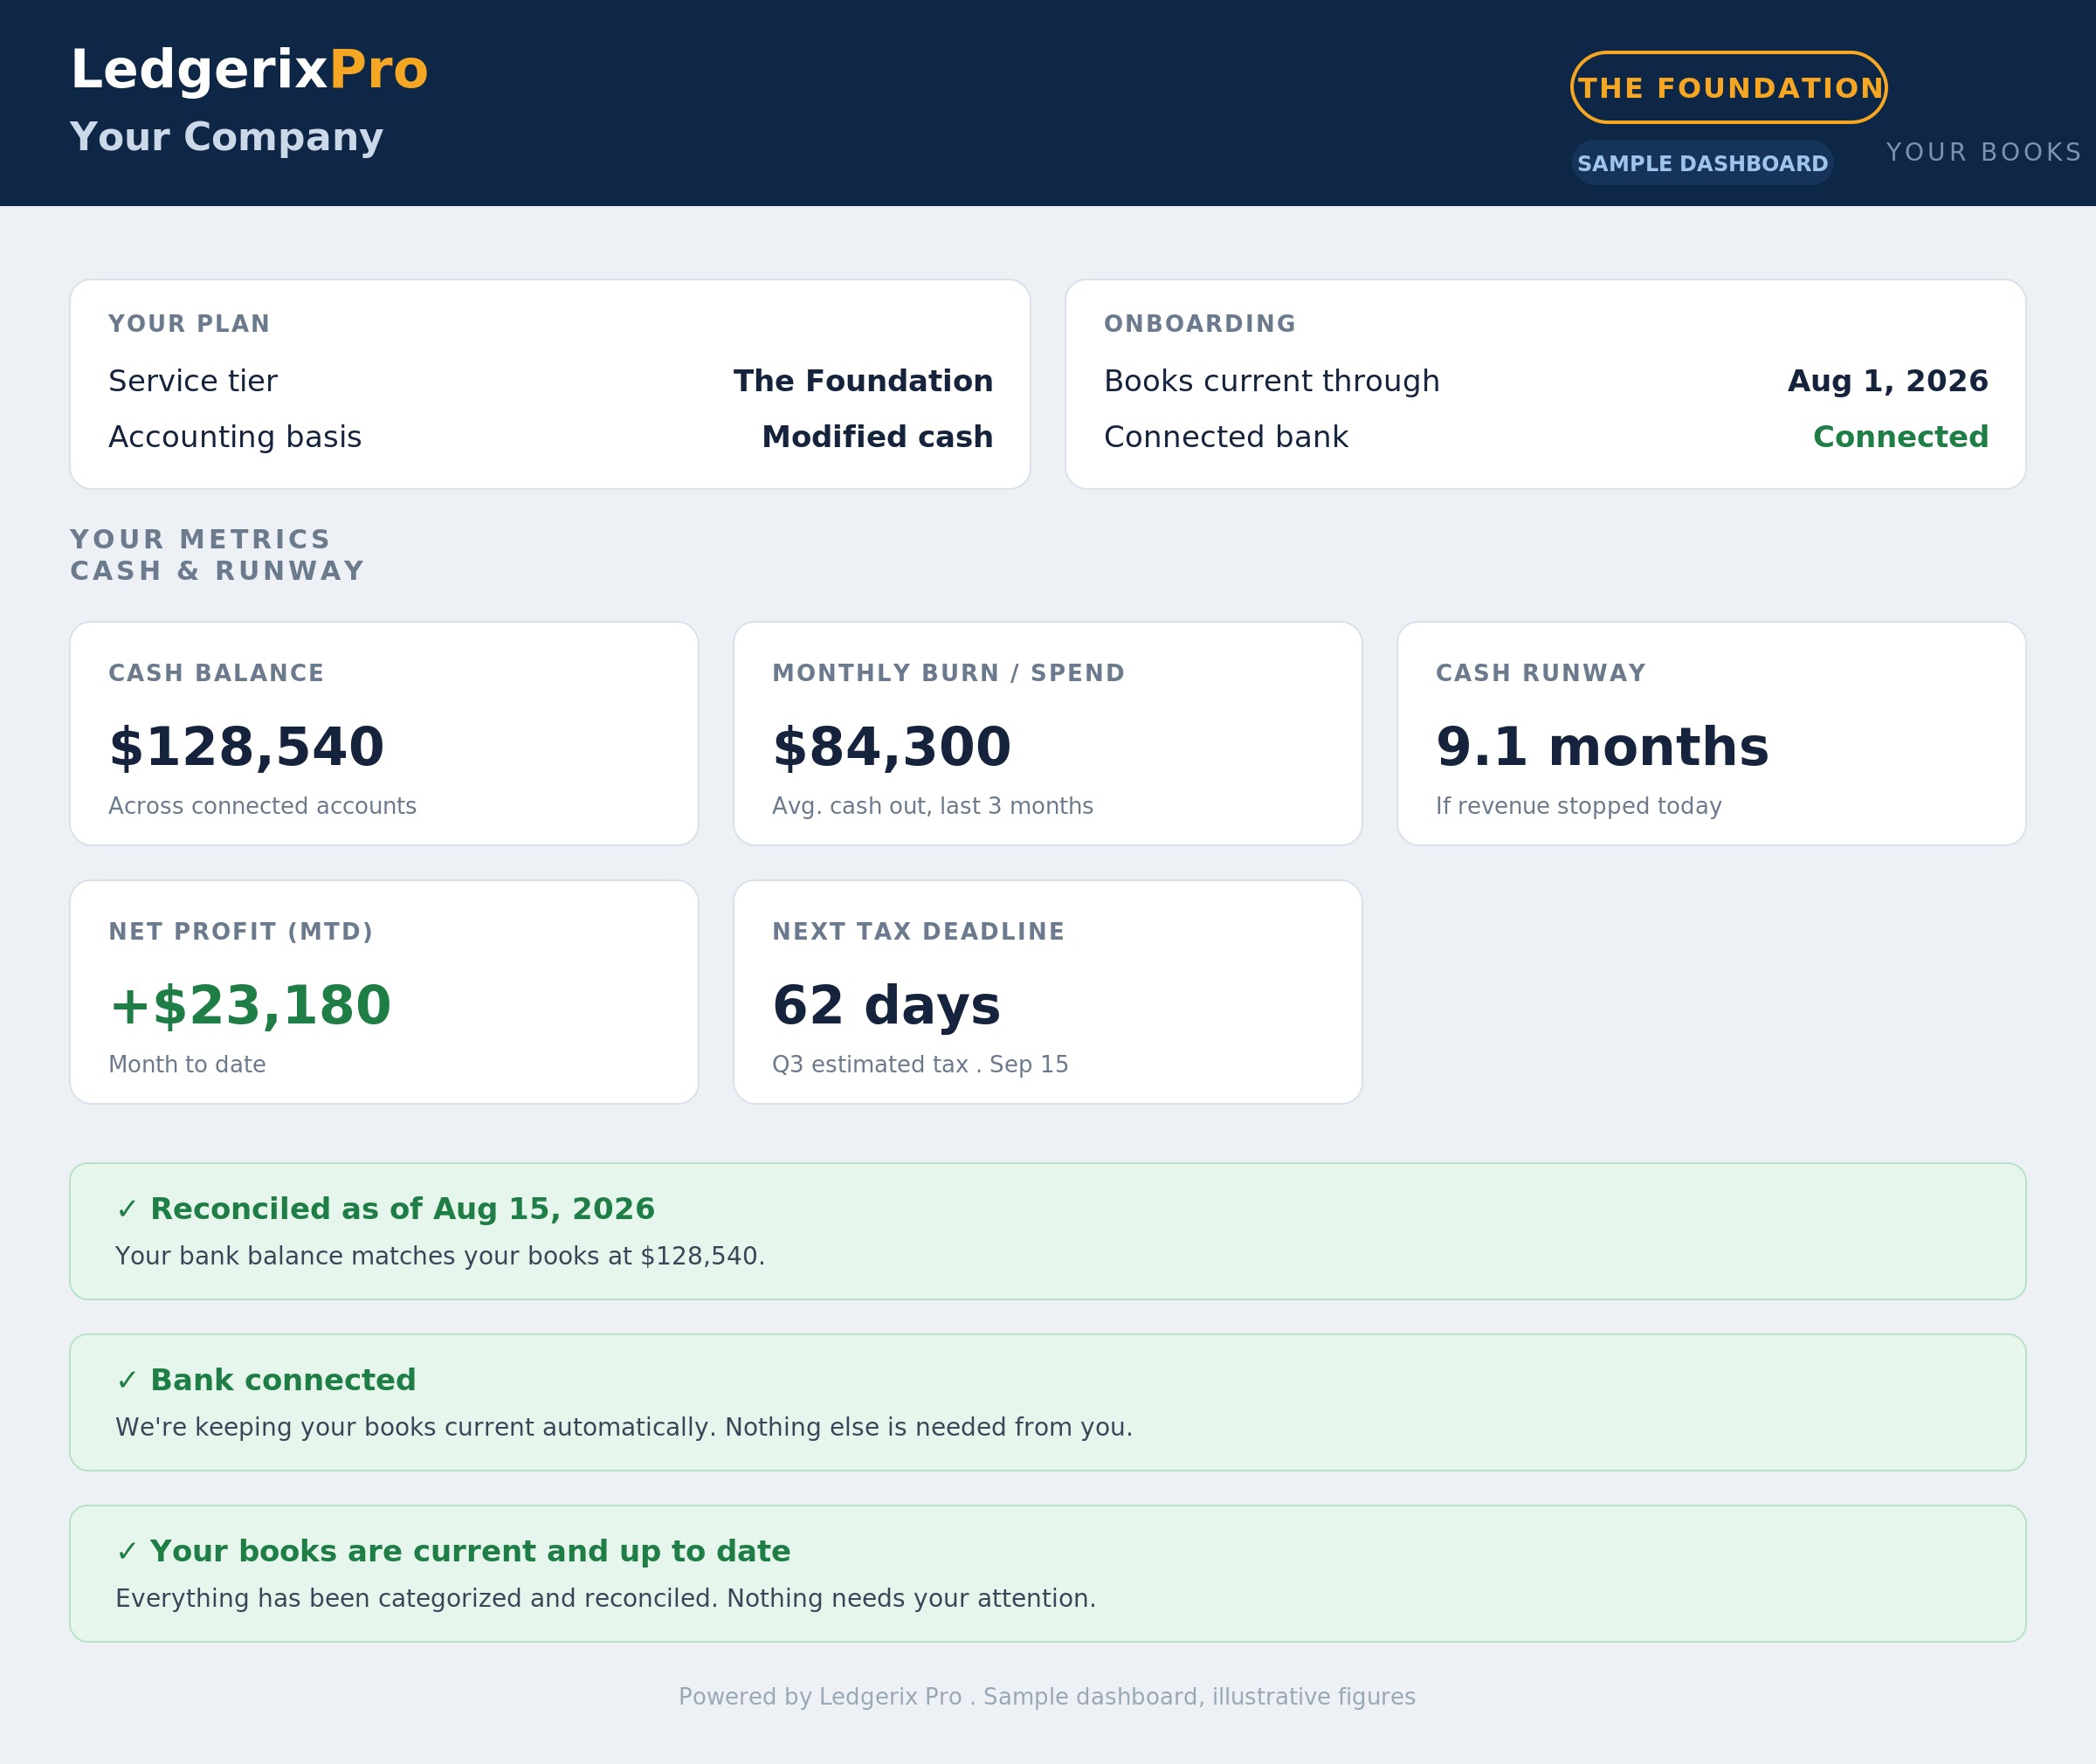Image resolution: width=2096 pixels, height=1764 pixels.
Task: Click checkmark beside 'Your books are current'
Action: [x=127, y=1552]
